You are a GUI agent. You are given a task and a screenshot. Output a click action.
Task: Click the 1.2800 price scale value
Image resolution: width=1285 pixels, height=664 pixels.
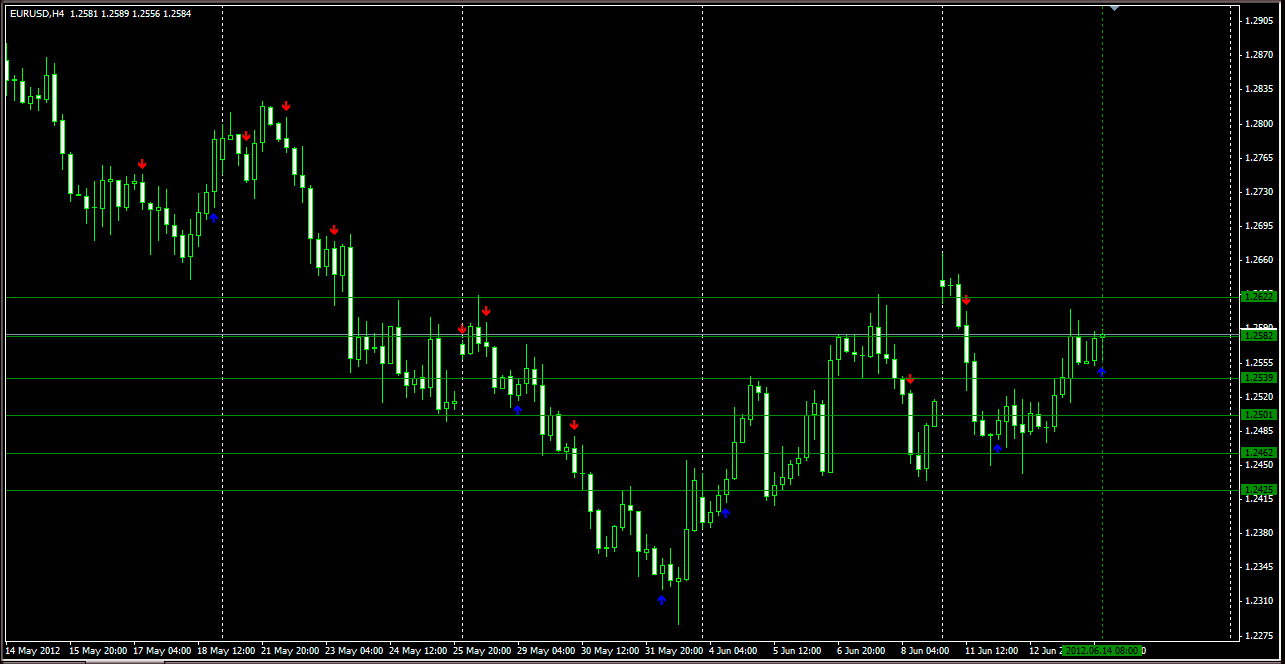pos(1259,123)
